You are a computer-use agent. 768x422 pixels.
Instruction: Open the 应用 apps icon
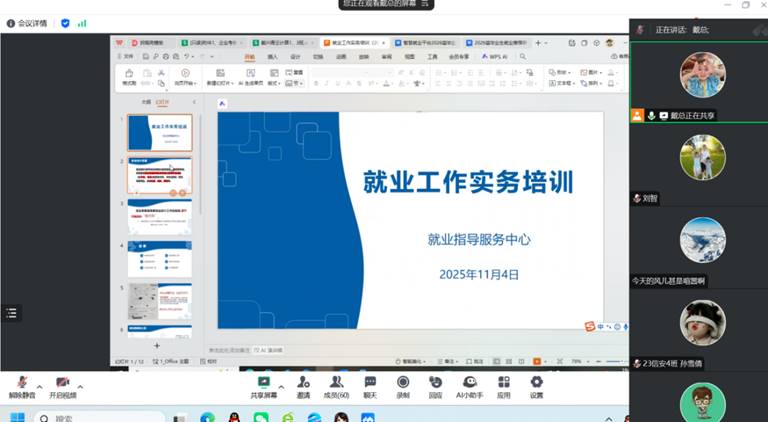click(503, 384)
